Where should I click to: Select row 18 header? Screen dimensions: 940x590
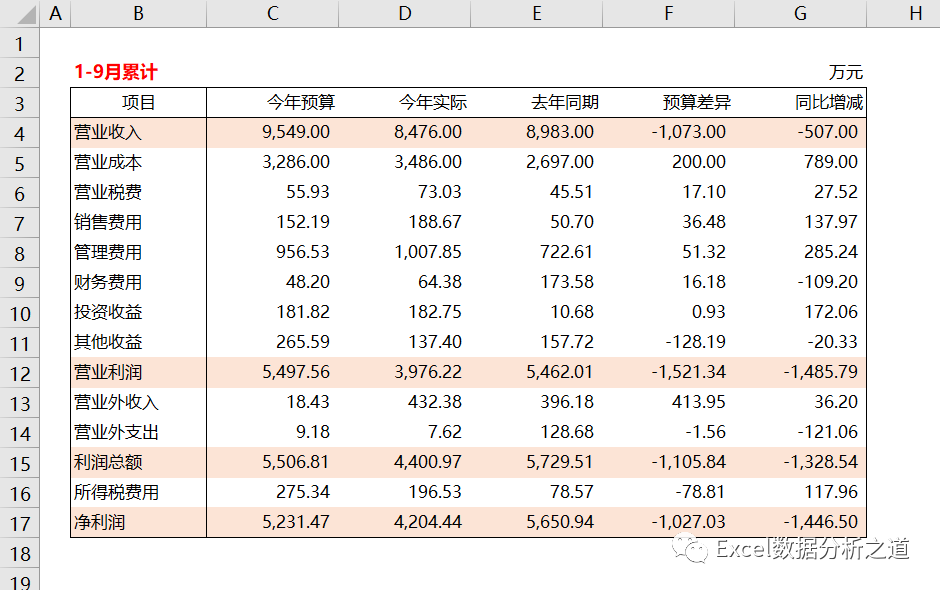pyautogui.click(x=20, y=553)
